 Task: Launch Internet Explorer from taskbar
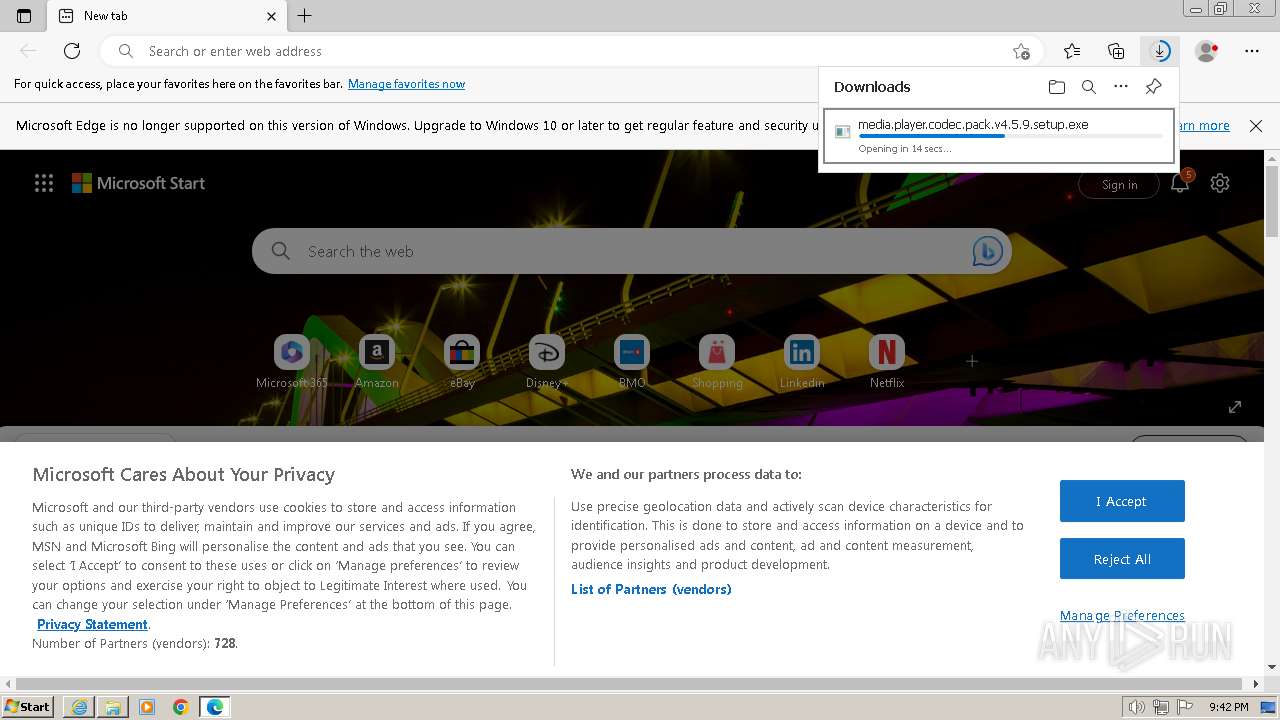[79, 707]
